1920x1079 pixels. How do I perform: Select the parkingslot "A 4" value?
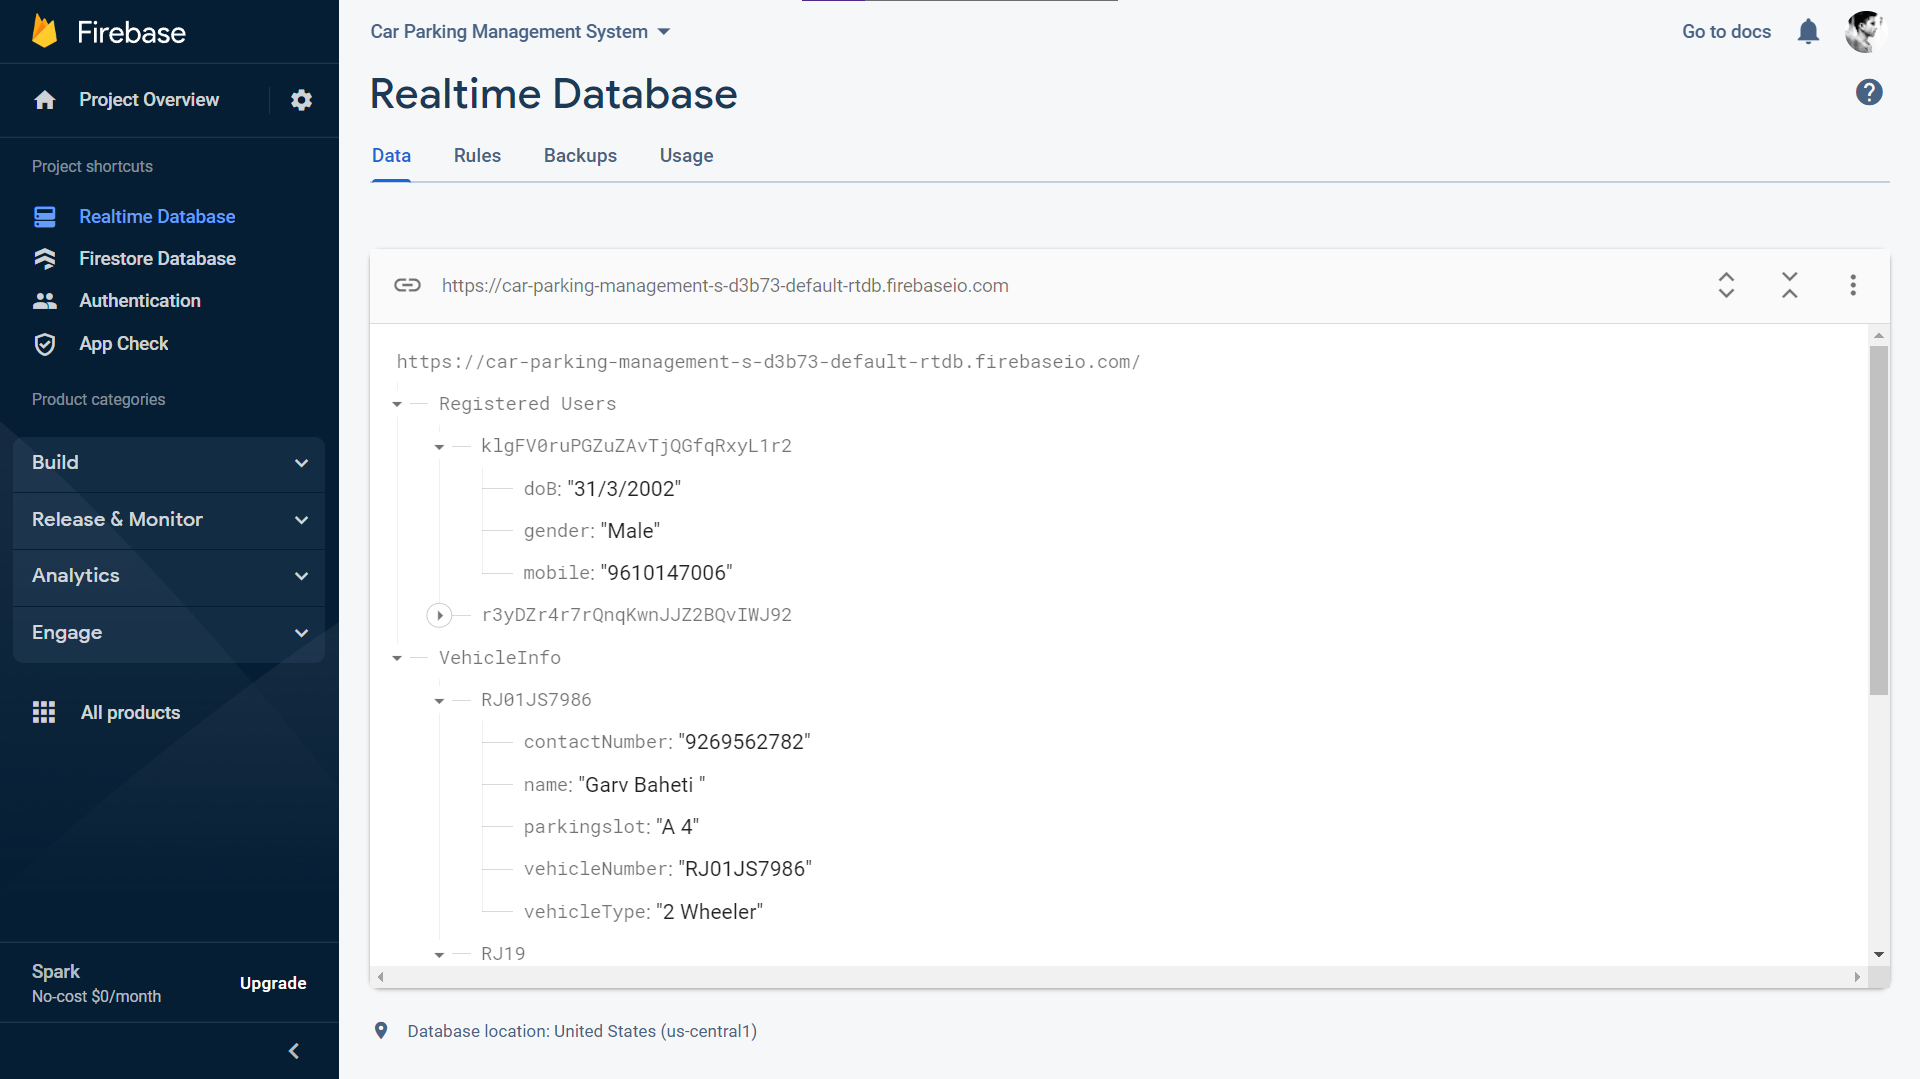coord(677,827)
